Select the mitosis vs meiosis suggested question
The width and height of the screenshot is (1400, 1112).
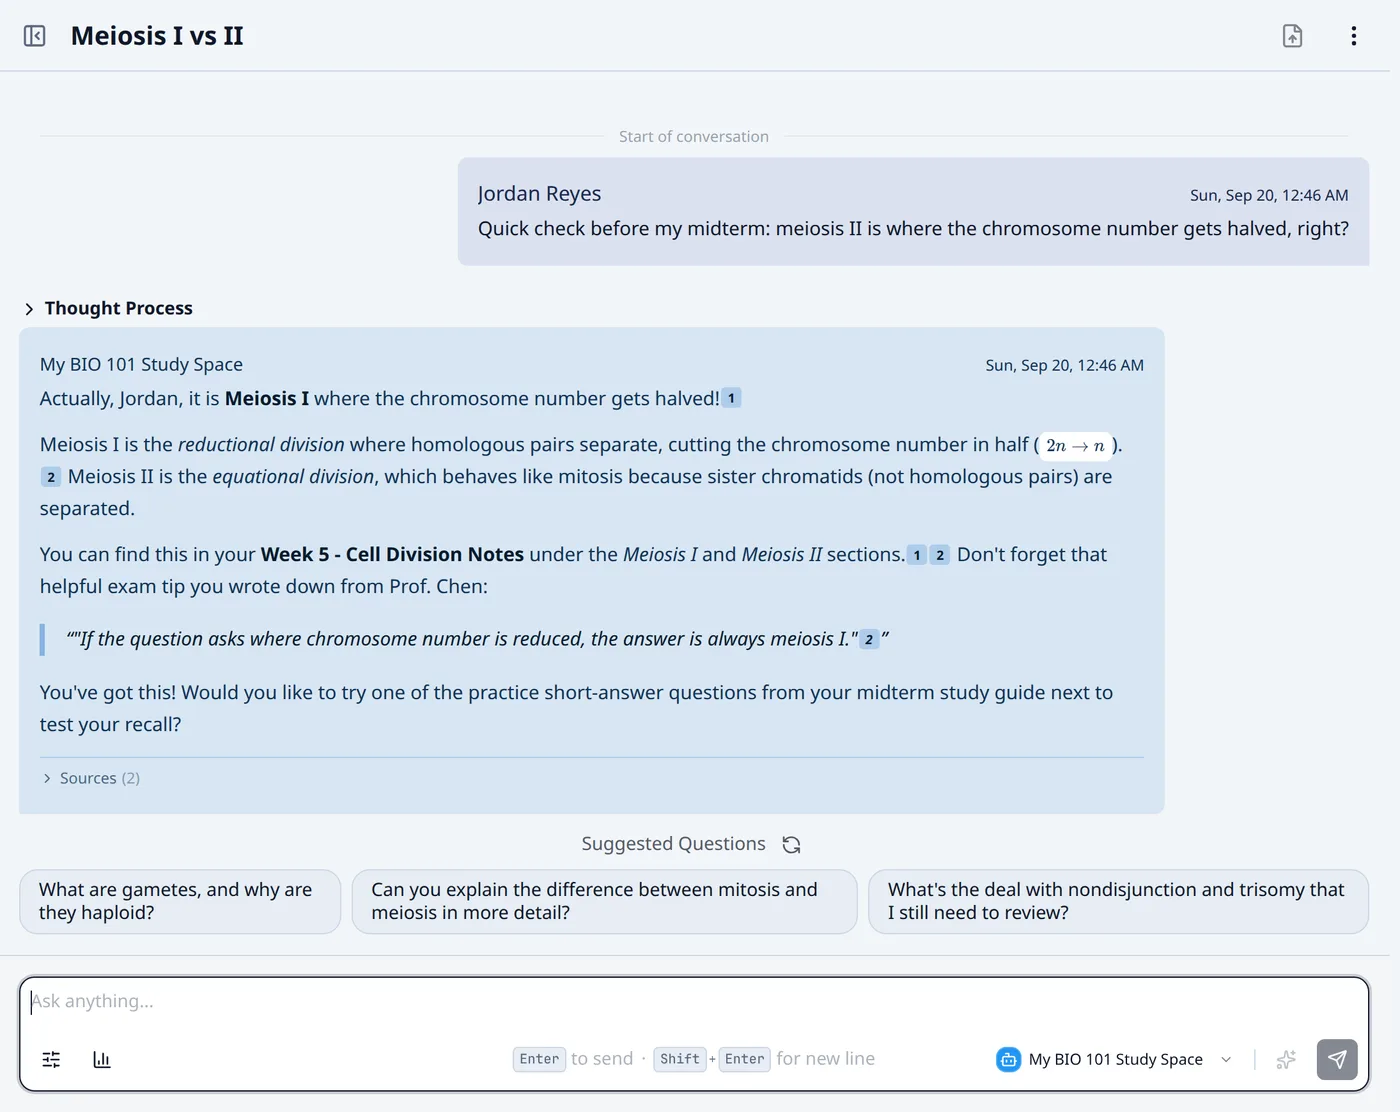[604, 901]
